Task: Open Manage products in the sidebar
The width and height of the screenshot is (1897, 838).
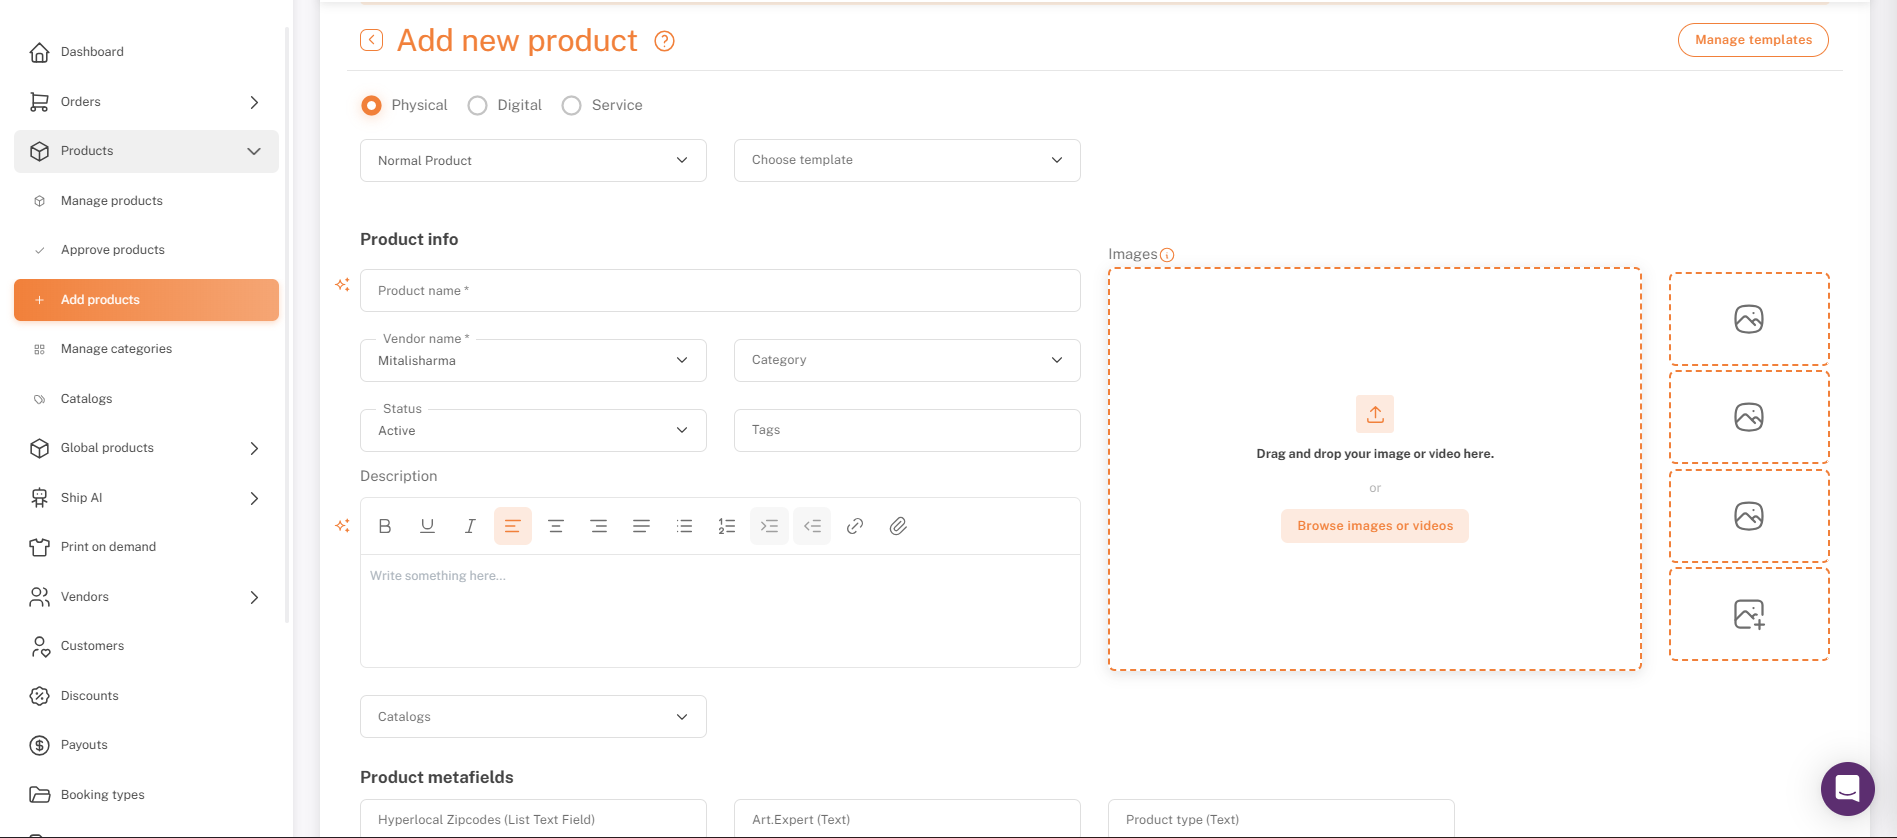Action: [x=146, y=201]
